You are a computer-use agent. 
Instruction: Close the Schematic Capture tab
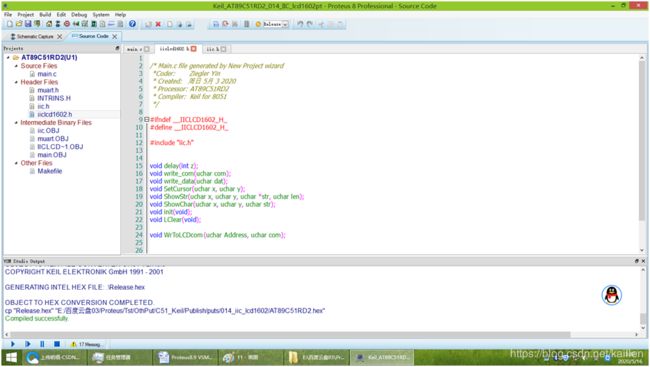60,36
